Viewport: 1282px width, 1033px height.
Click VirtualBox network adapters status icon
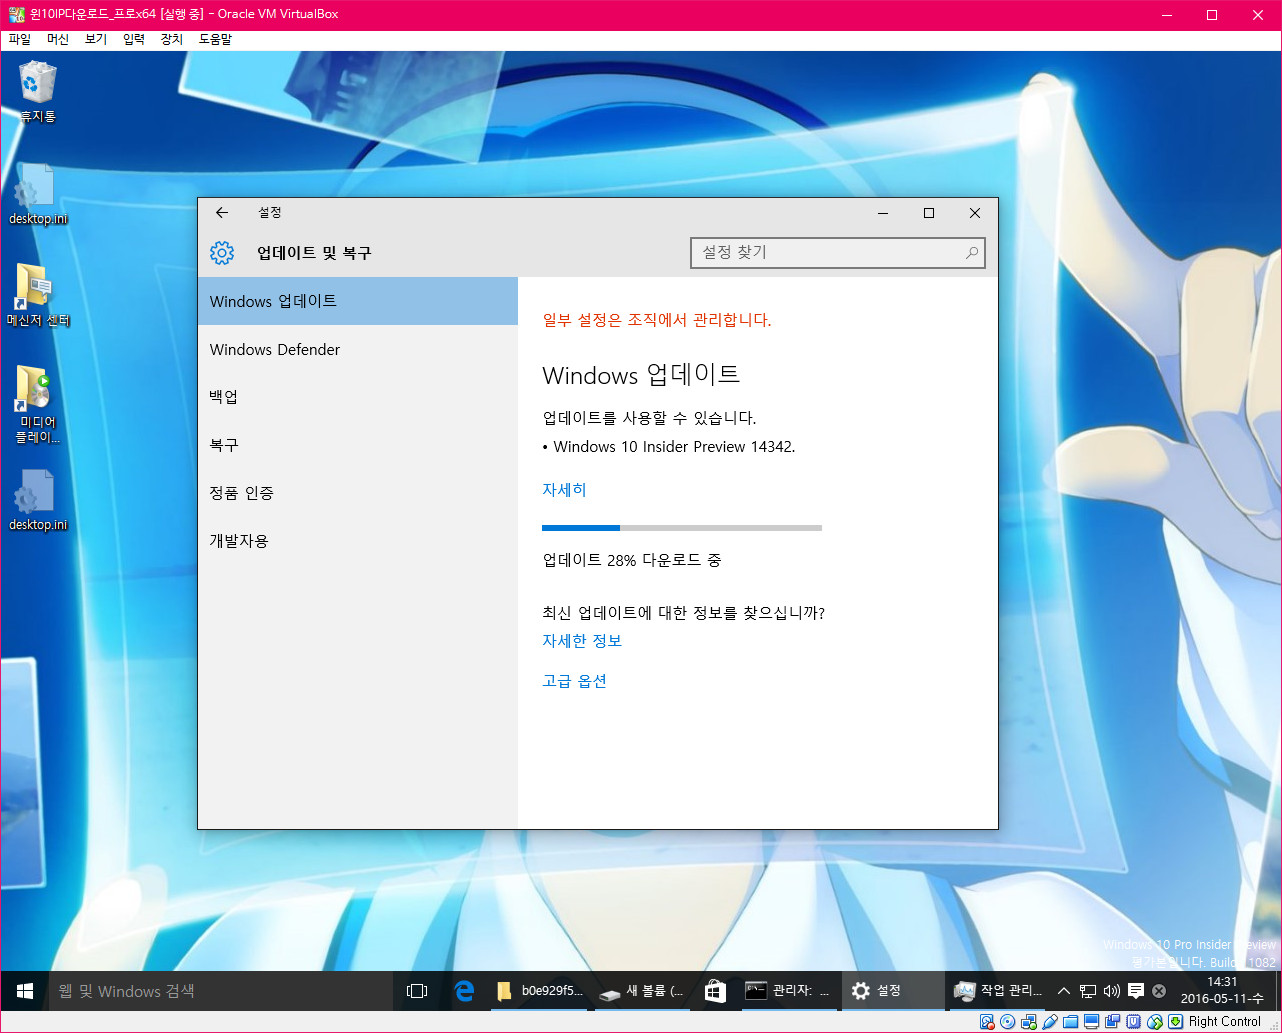pyautogui.click(x=1029, y=1021)
